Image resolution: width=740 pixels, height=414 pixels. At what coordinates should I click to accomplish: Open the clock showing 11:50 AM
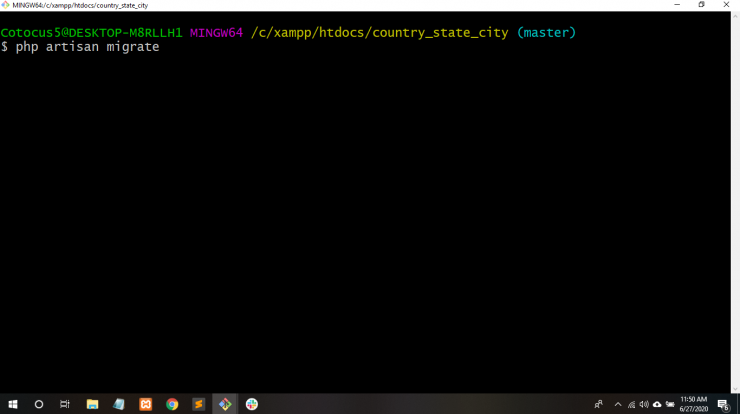(x=693, y=404)
